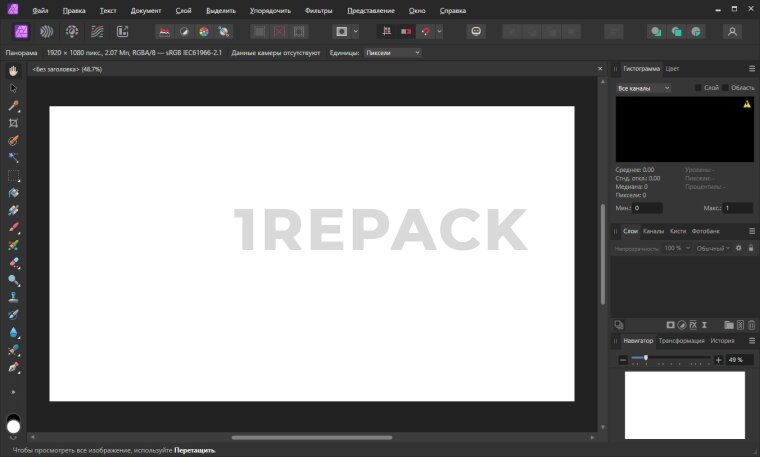Select the Crop tool
This screenshot has height=457, width=760.
point(13,123)
